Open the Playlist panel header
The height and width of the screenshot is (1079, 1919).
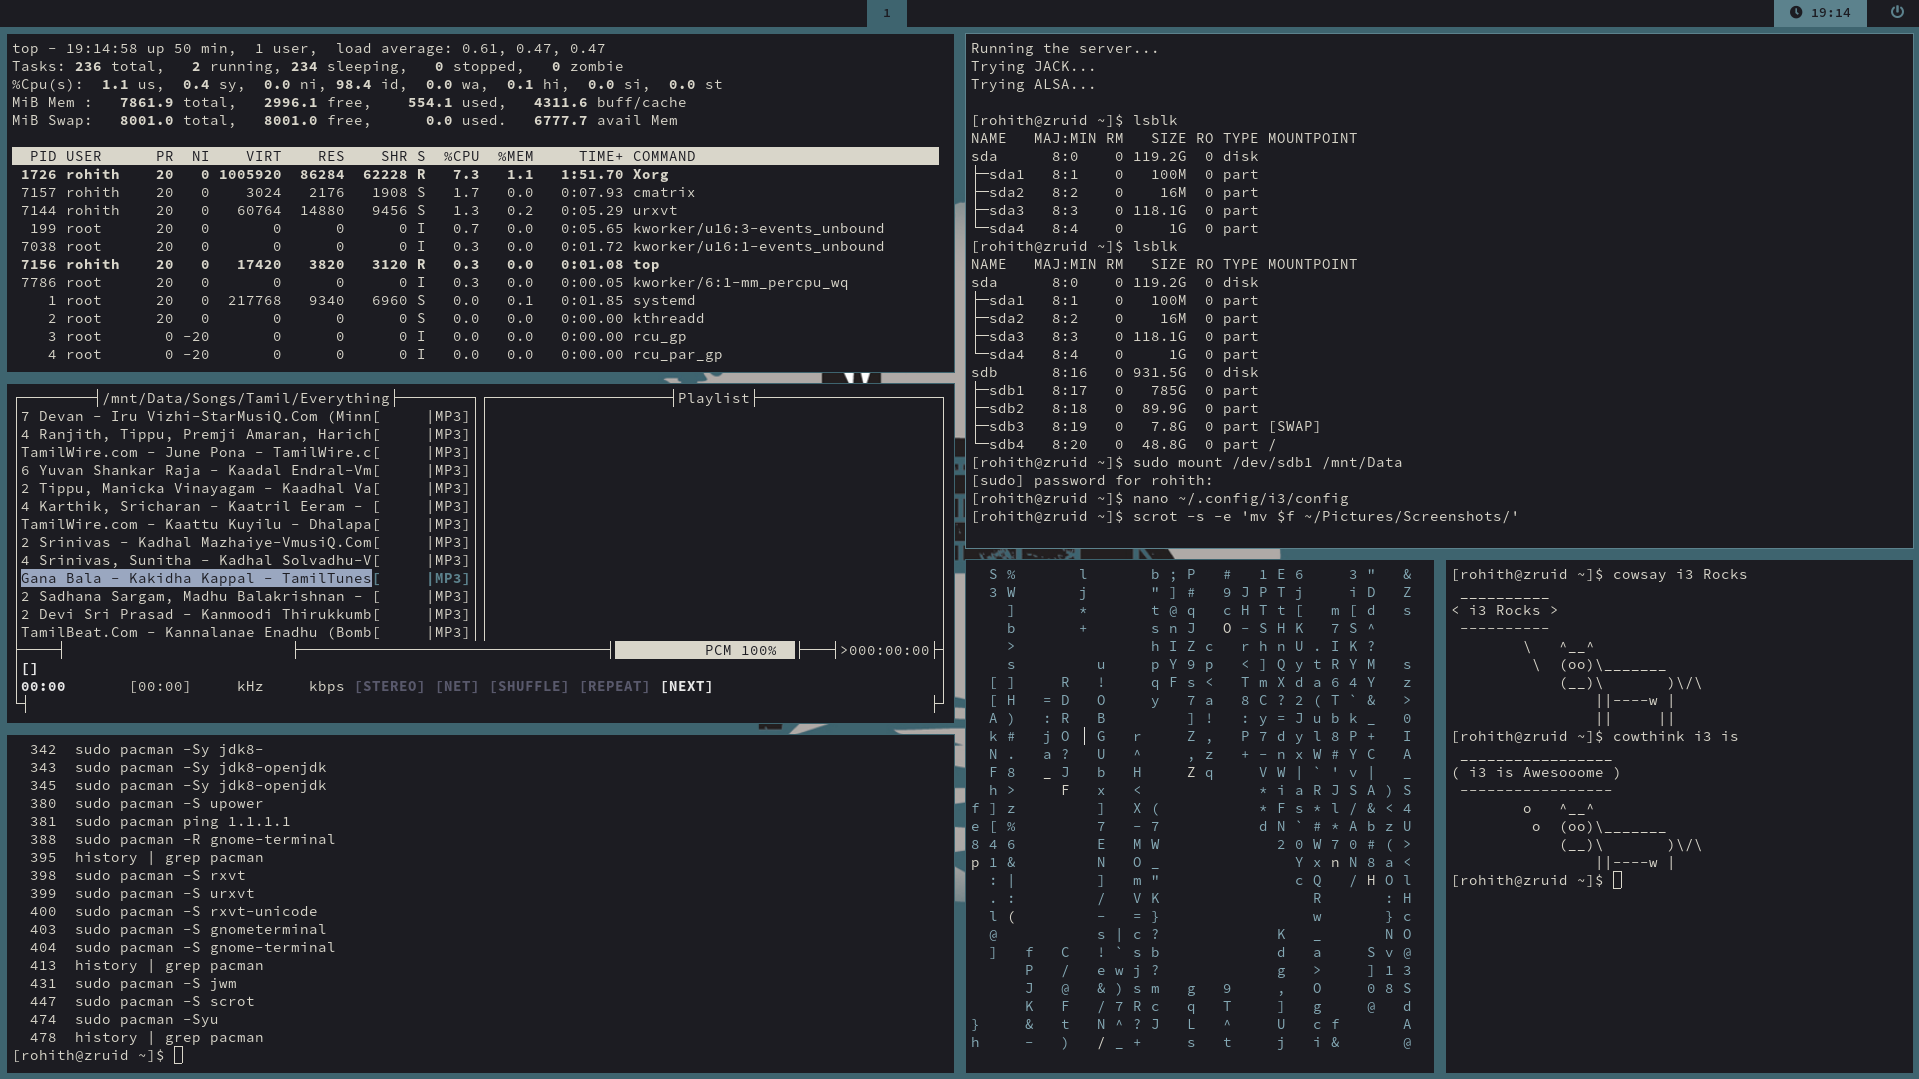click(713, 398)
